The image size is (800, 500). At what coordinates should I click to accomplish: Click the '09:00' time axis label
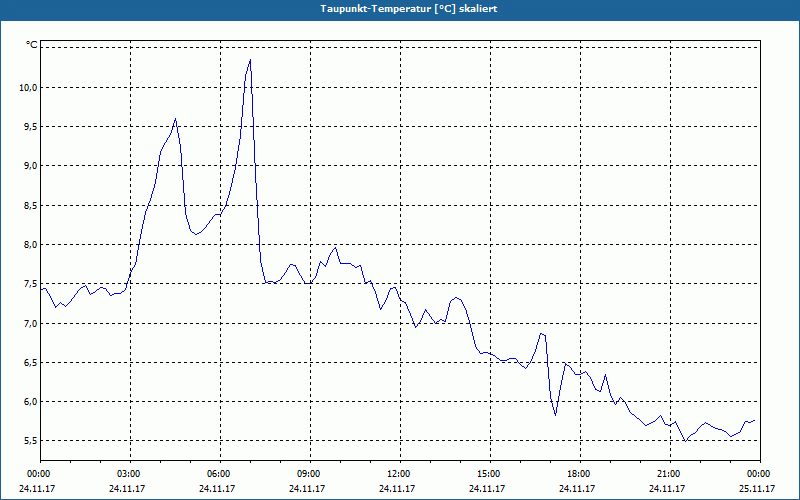click(x=310, y=474)
